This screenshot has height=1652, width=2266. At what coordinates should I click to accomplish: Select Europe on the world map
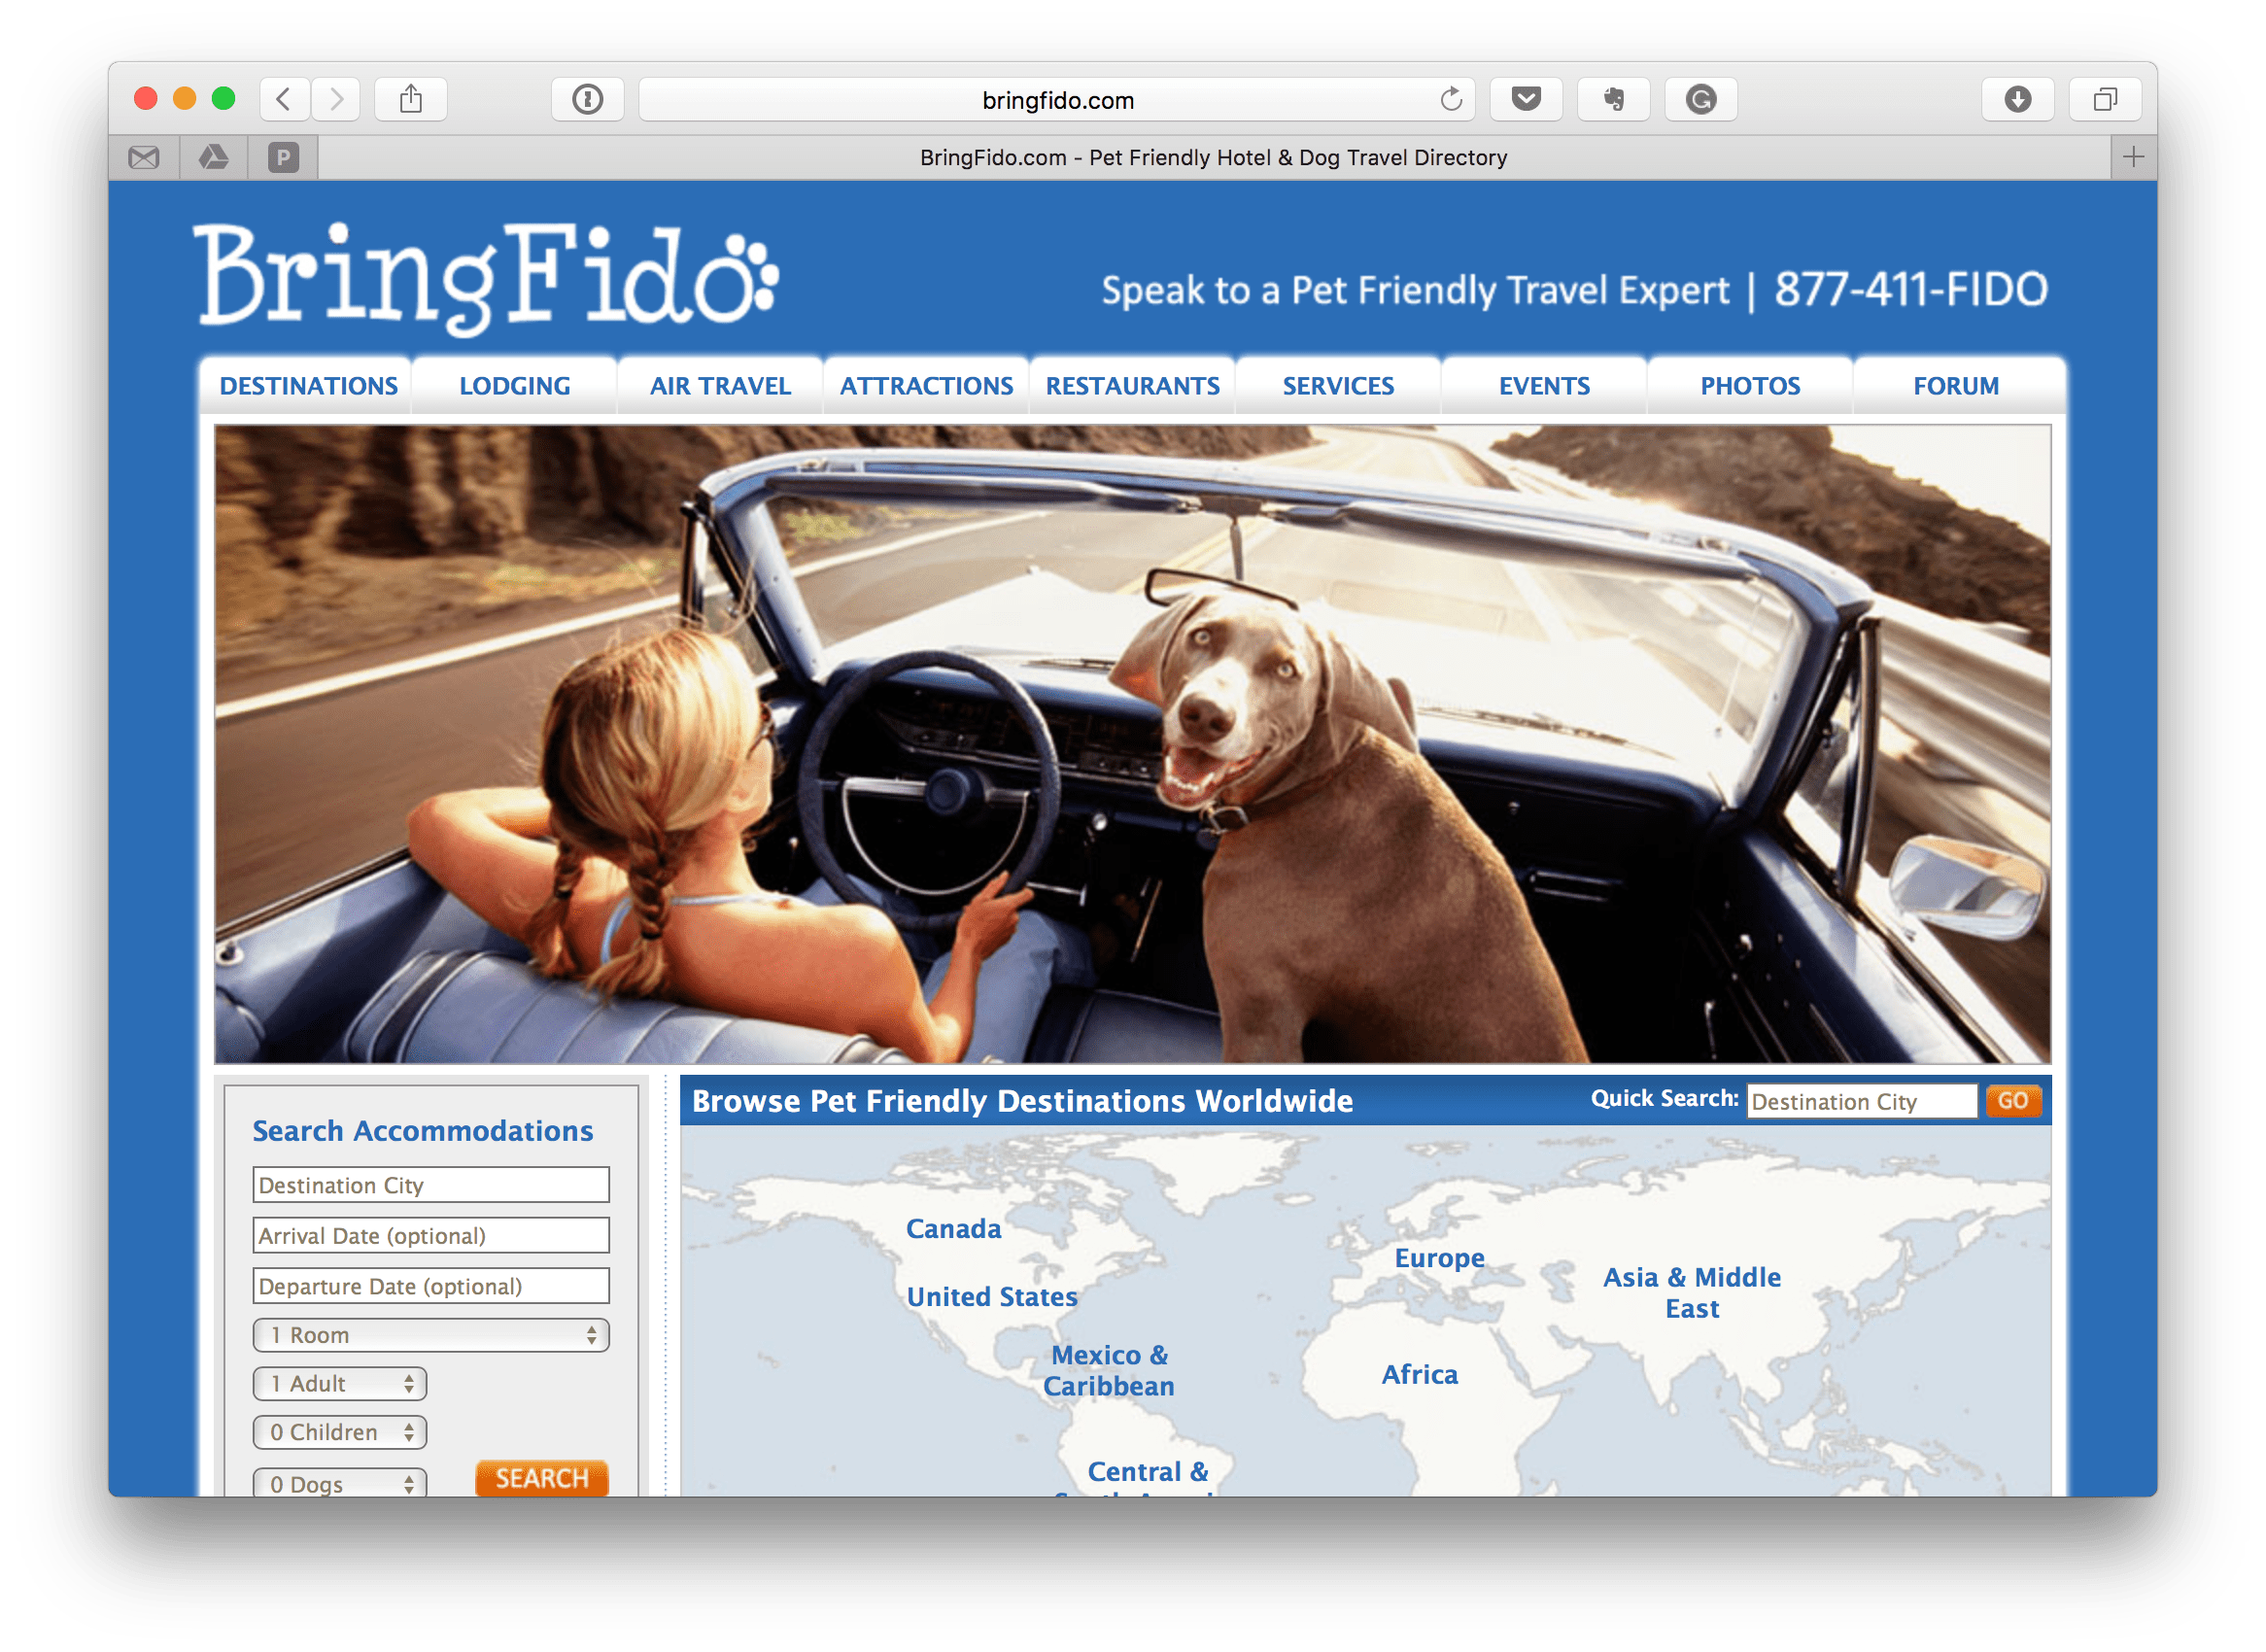click(1439, 1258)
